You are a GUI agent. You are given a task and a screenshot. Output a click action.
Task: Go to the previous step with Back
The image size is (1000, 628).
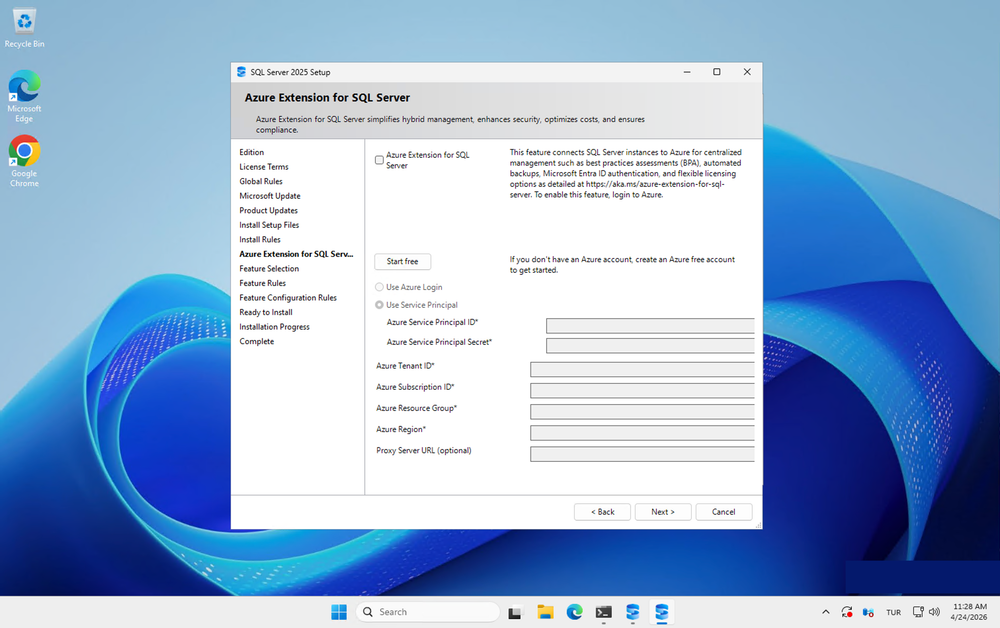602,512
